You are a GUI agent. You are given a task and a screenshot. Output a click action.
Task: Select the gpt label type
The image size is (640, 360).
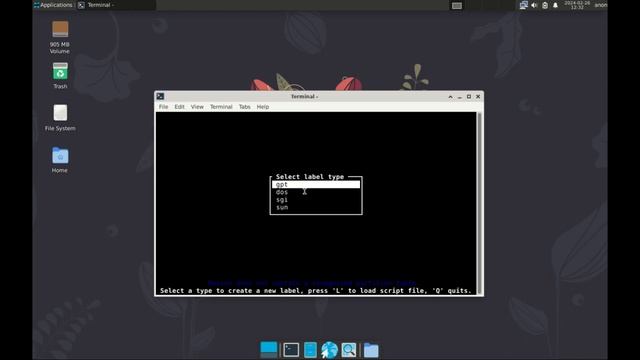coord(316,184)
